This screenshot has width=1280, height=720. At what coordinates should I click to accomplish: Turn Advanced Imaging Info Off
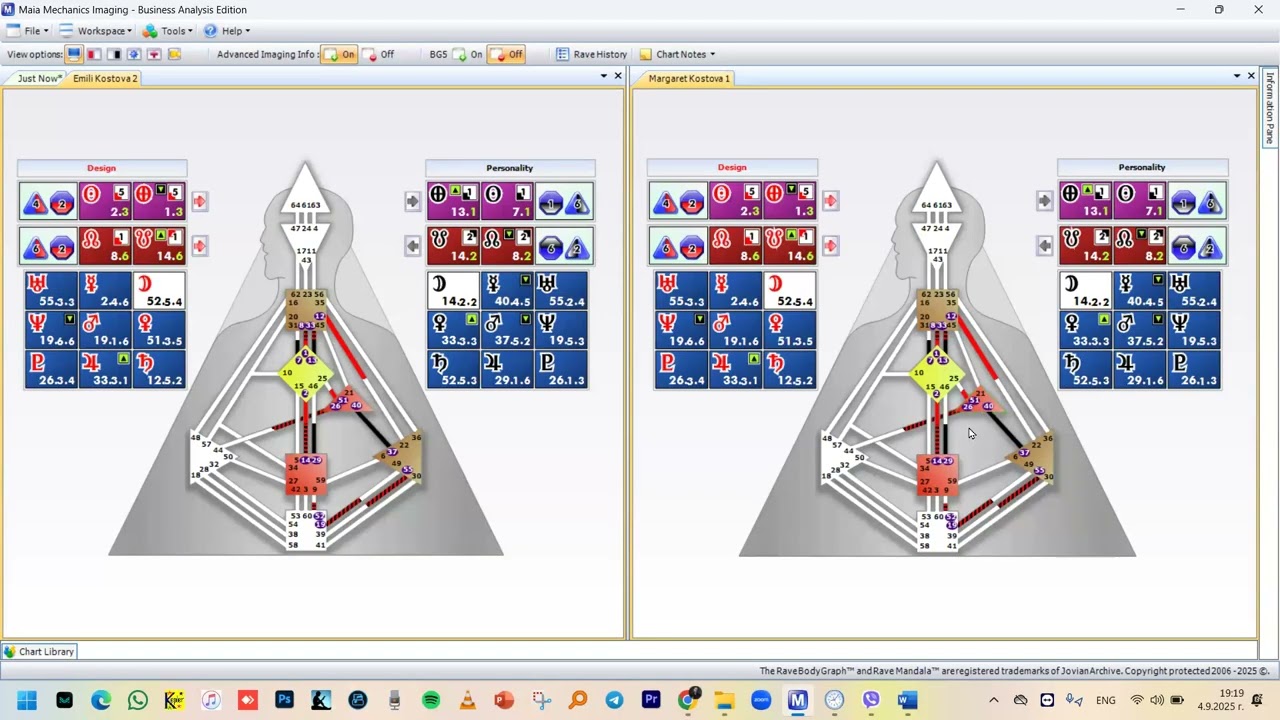pyautogui.click(x=378, y=55)
